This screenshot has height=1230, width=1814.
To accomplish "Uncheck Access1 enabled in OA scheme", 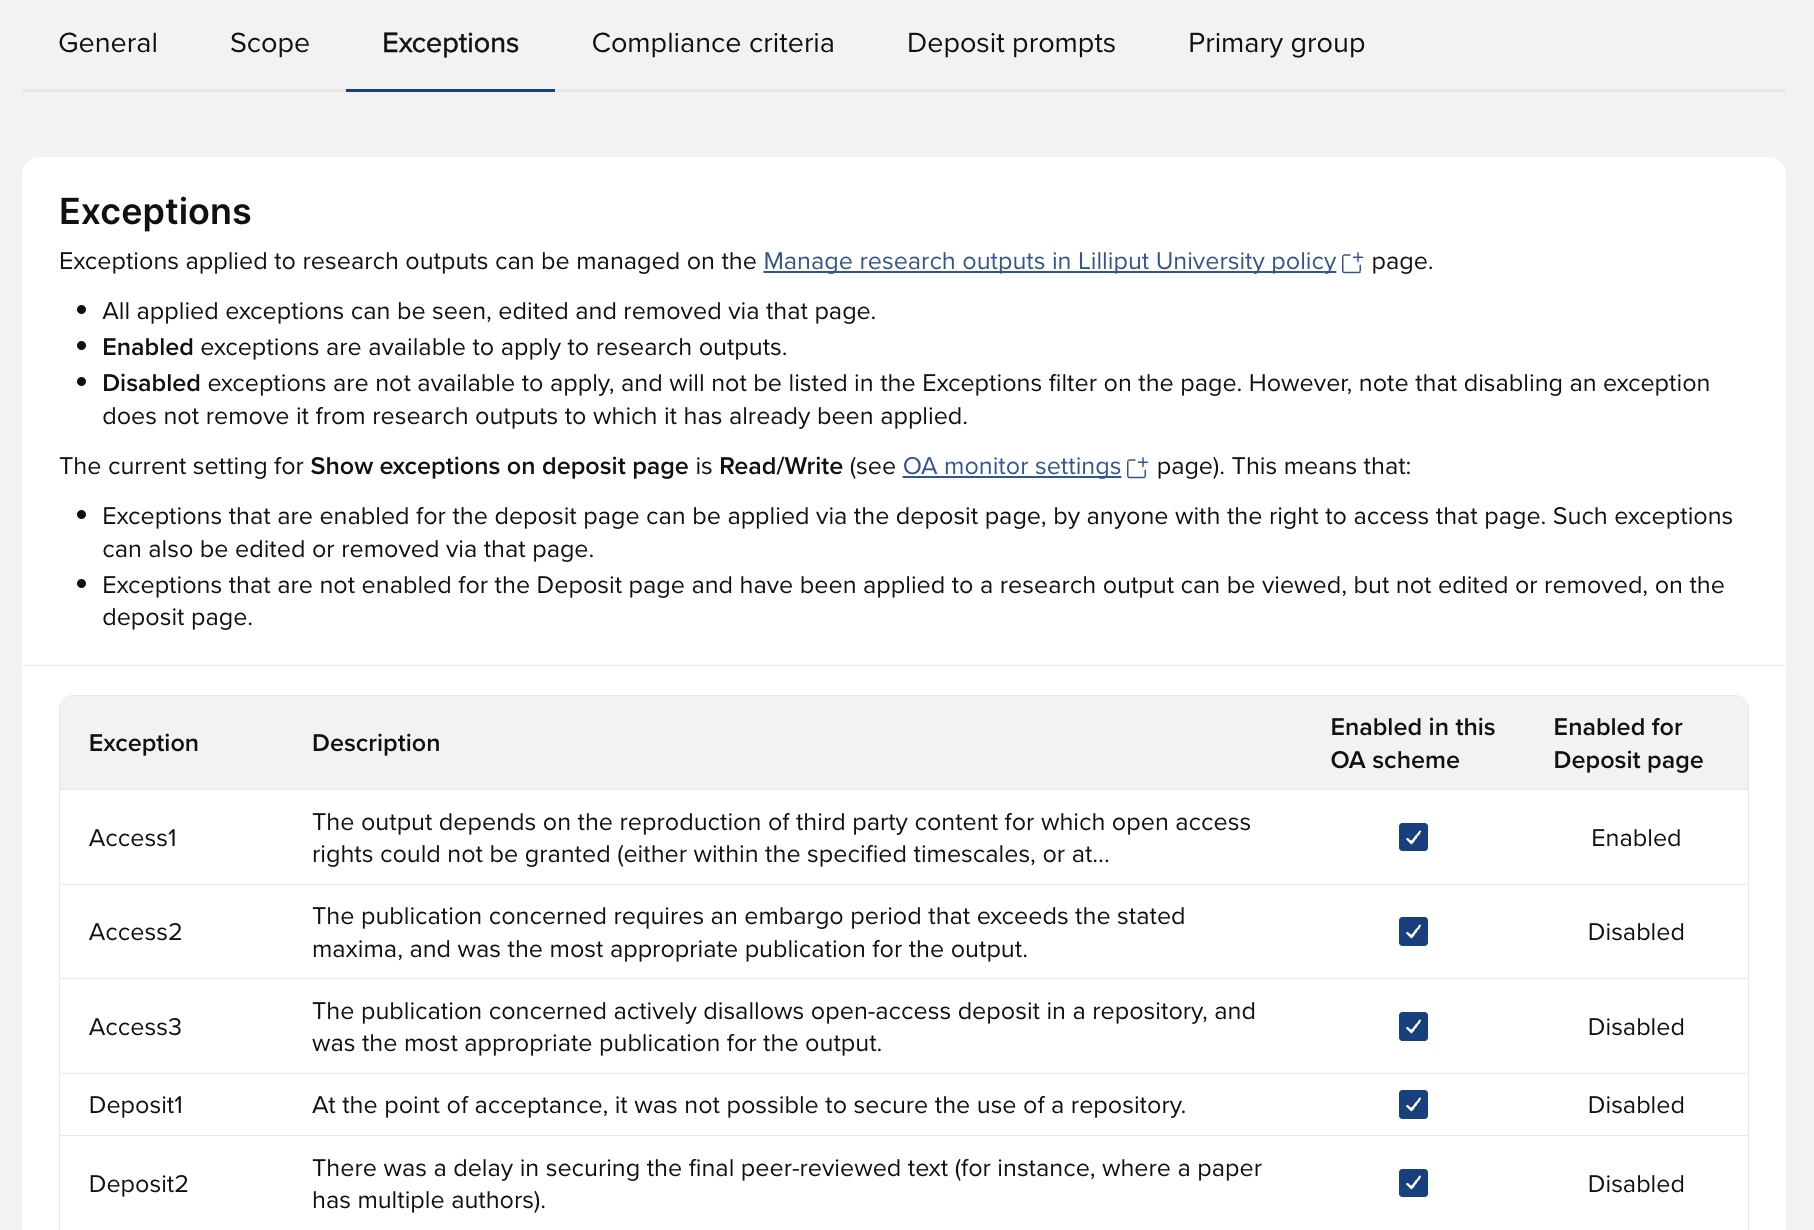I will pos(1413,837).
